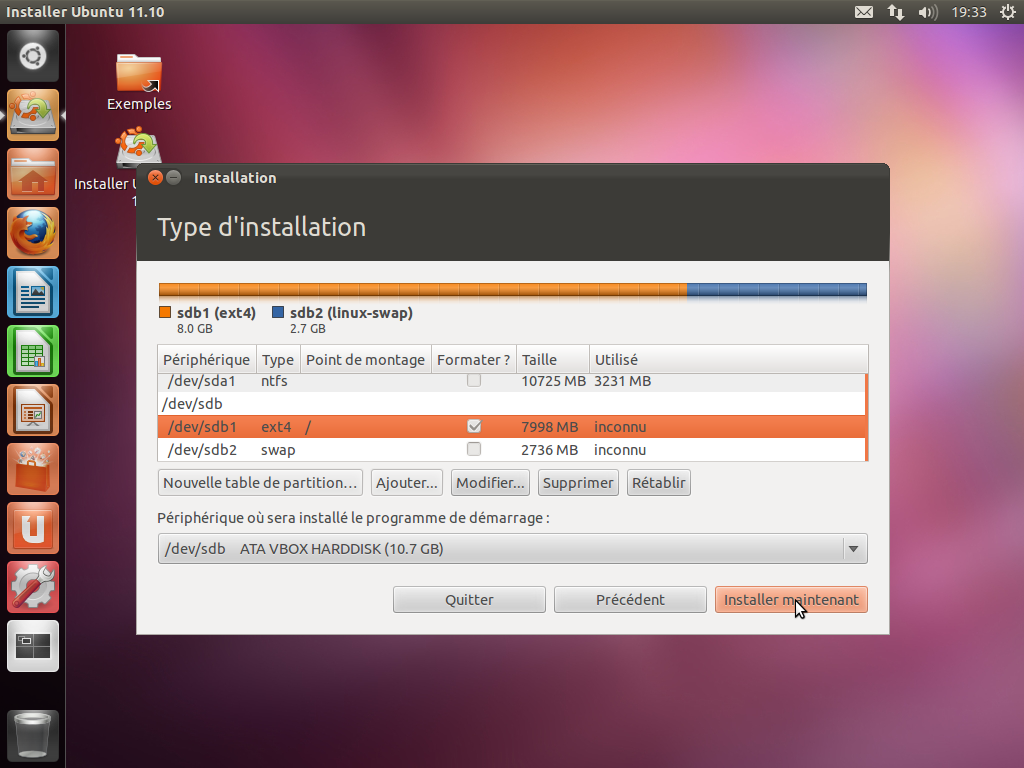
Task: Open the clock menu showing 19:33
Action: coord(969,12)
